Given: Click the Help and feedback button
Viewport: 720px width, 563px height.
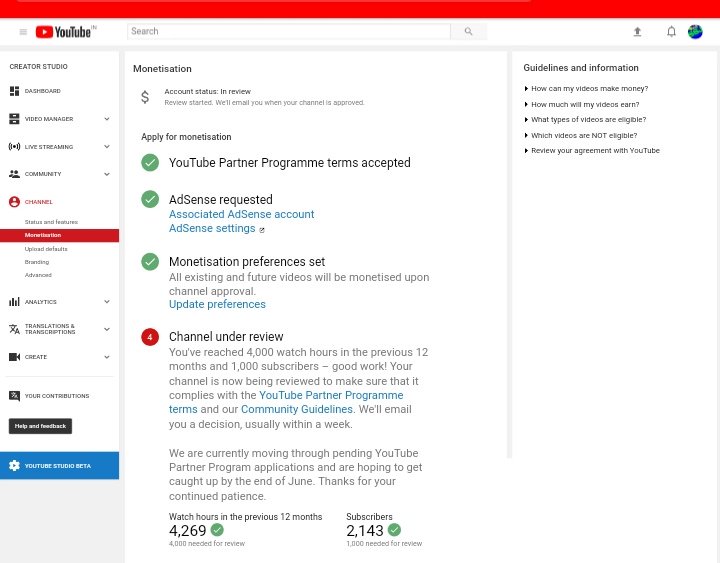Looking at the screenshot, I should coord(40,426).
